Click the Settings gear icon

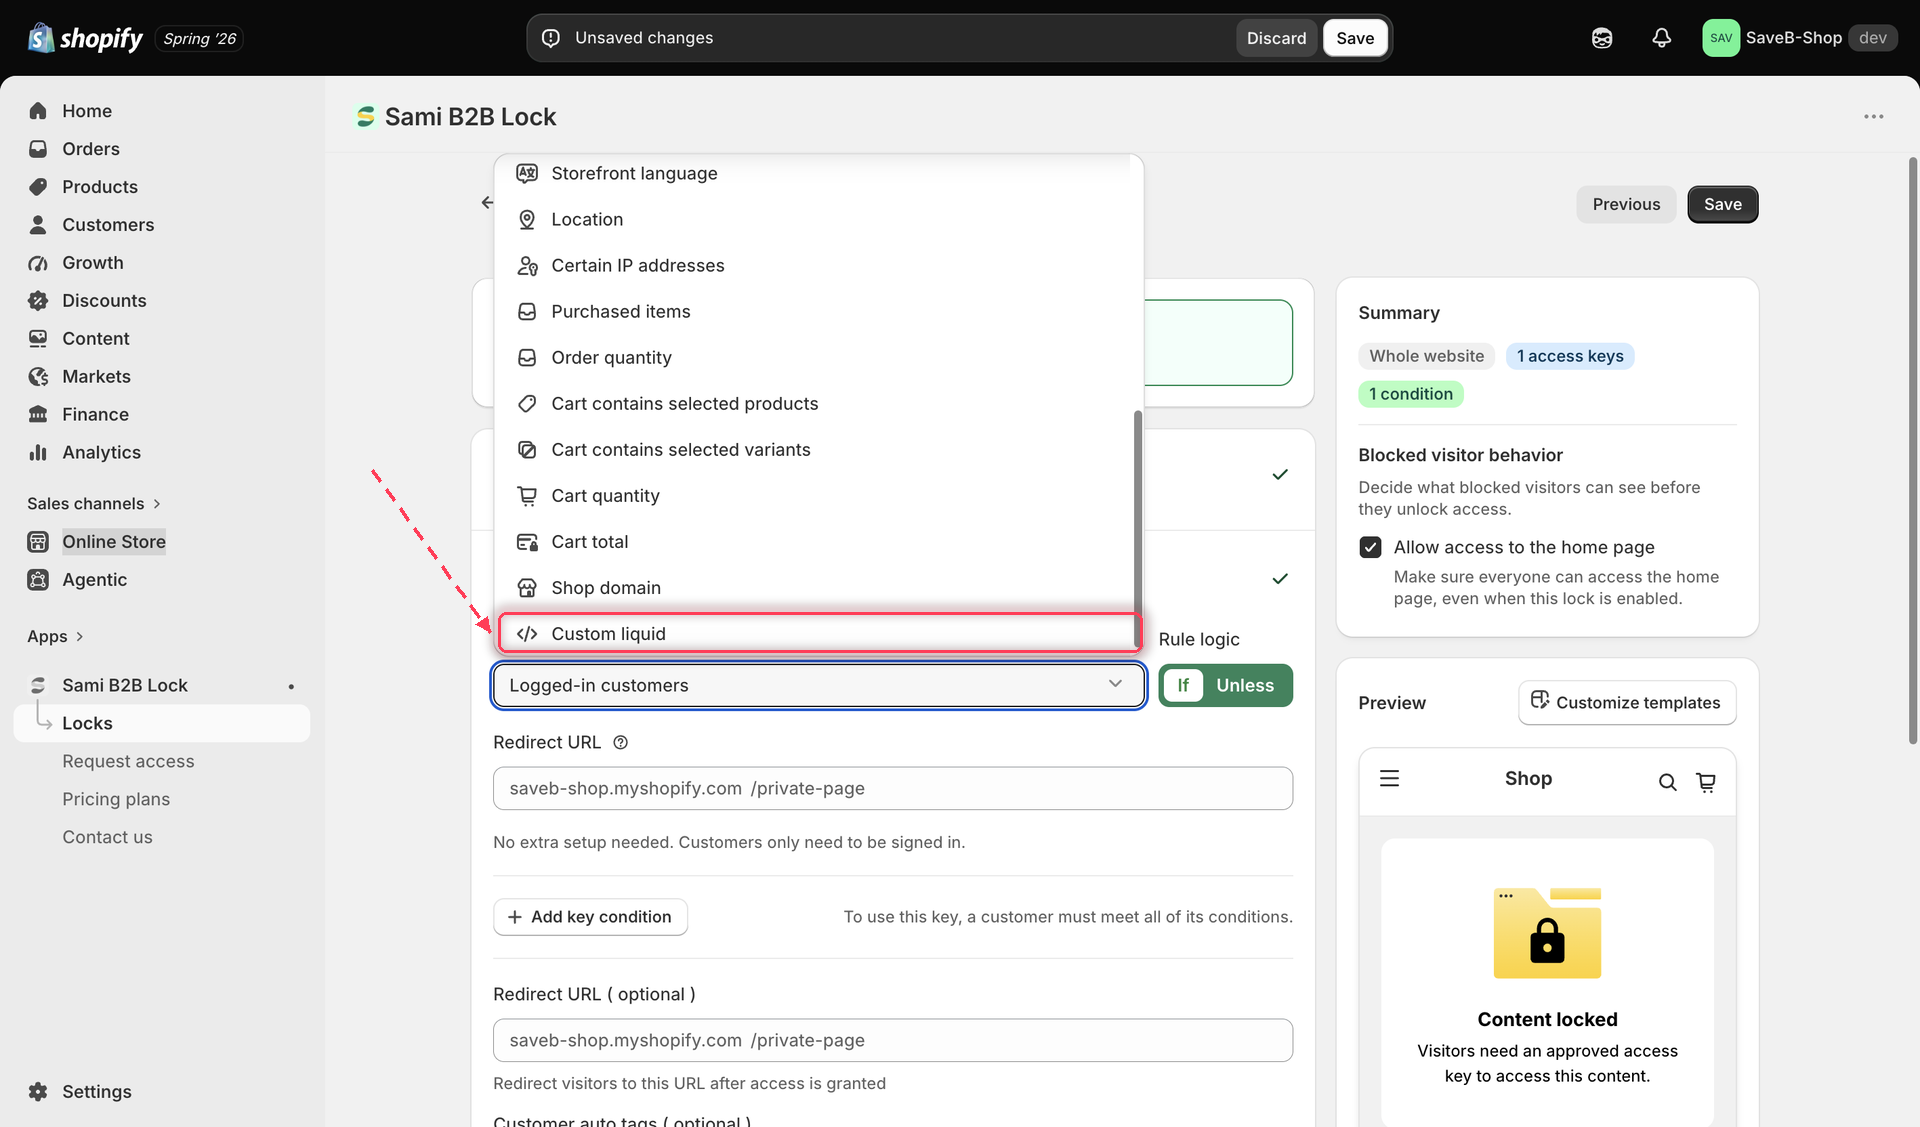(x=38, y=1092)
